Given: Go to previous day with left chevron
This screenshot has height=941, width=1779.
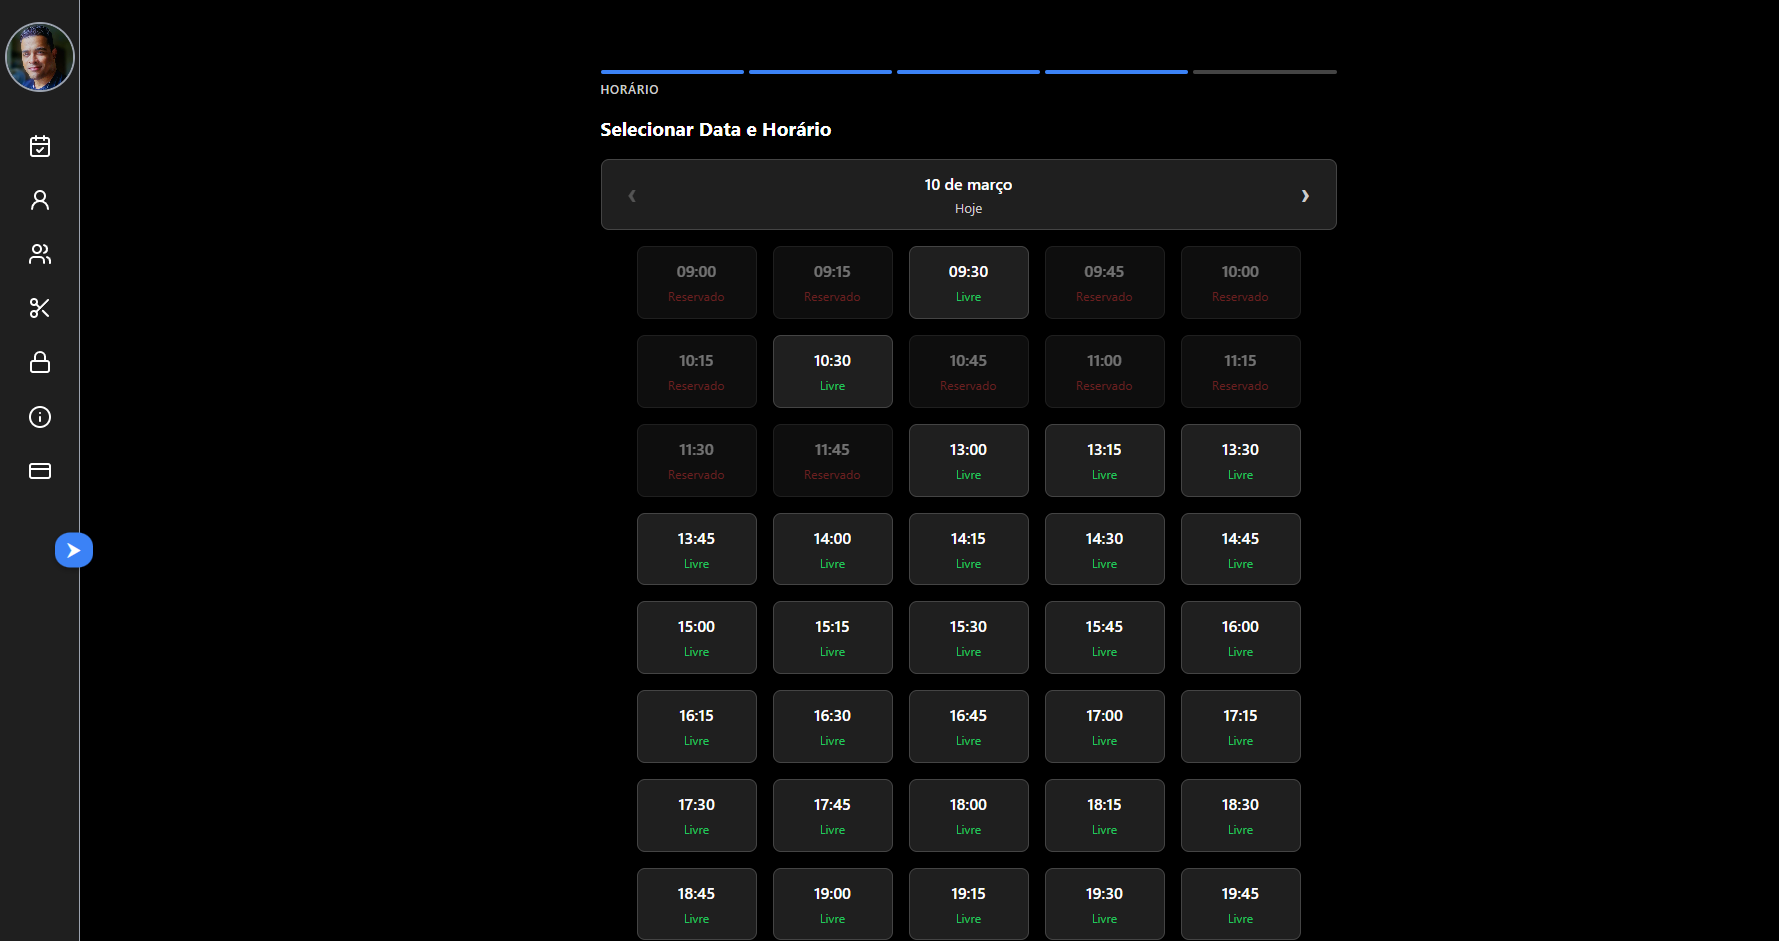Looking at the screenshot, I should [632, 196].
